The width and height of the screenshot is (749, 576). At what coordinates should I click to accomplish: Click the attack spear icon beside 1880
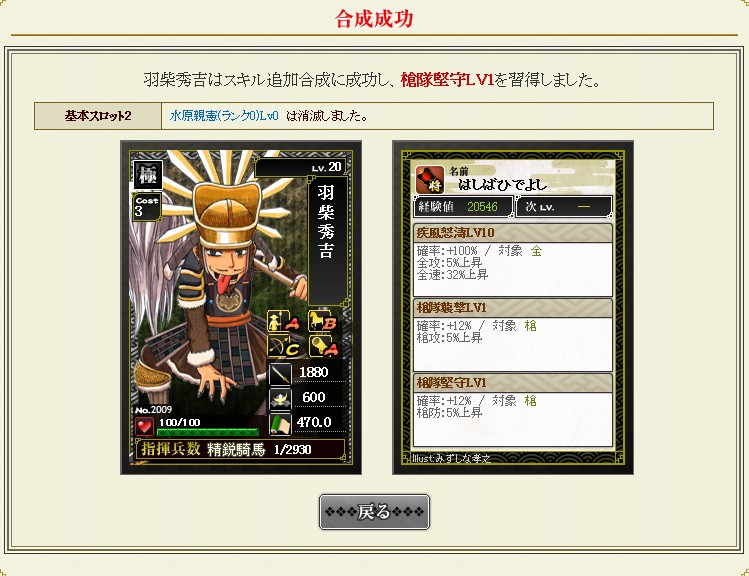click(x=280, y=373)
